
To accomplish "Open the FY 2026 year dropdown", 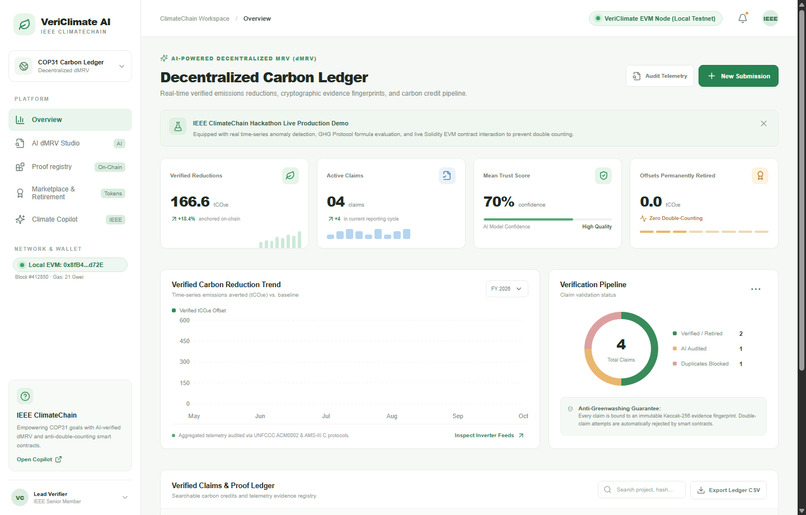I will (507, 289).
